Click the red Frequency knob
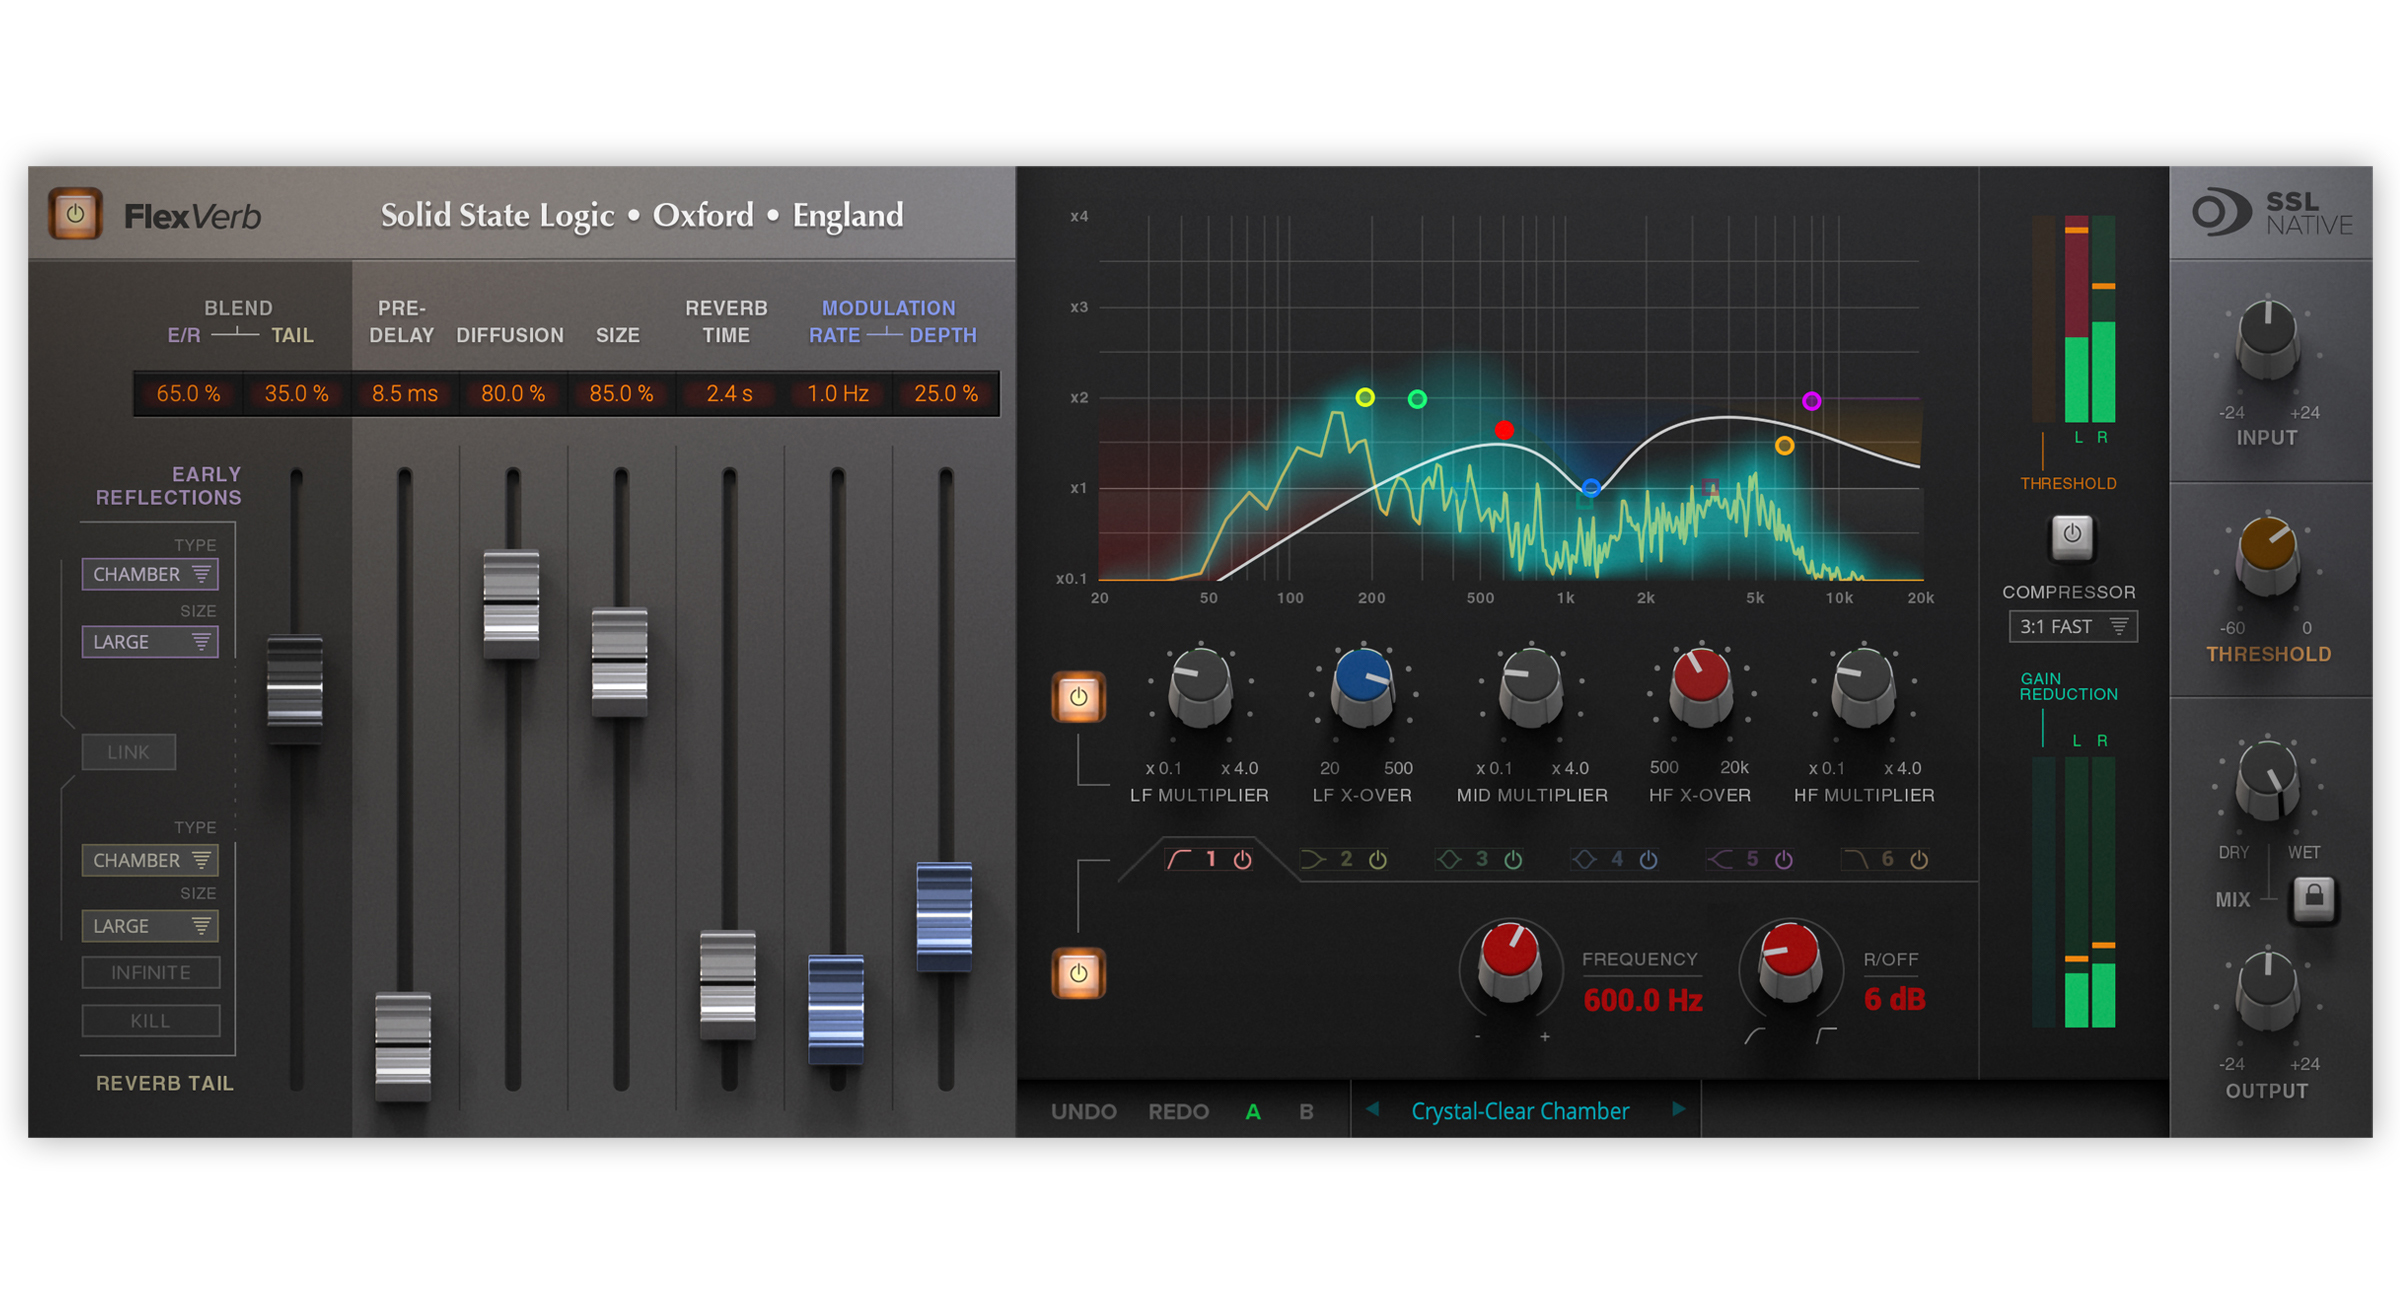Screen dimensions: 2400x1312 [1509, 961]
